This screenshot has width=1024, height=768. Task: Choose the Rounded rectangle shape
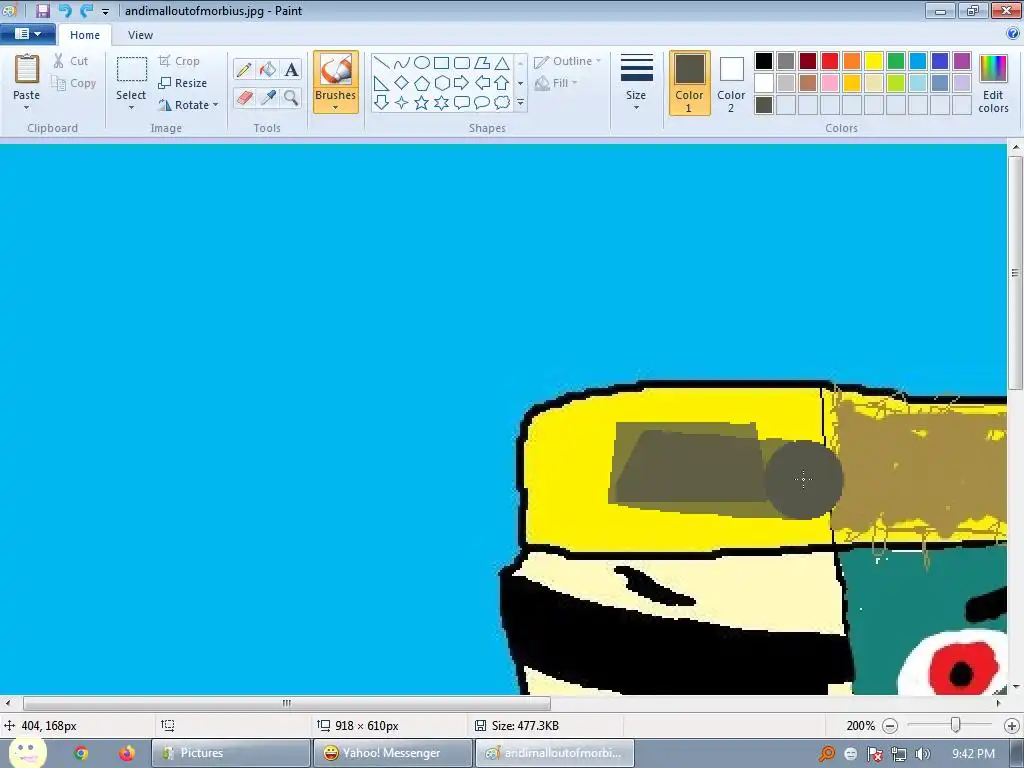point(462,63)
